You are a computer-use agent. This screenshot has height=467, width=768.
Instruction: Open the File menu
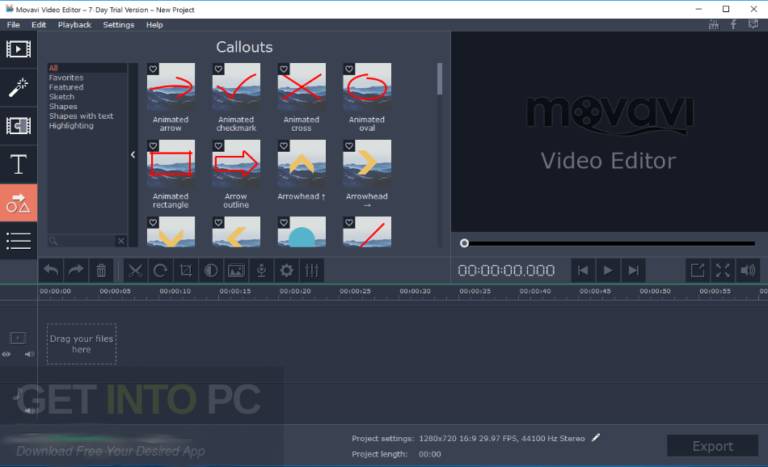tap(13, 25)
